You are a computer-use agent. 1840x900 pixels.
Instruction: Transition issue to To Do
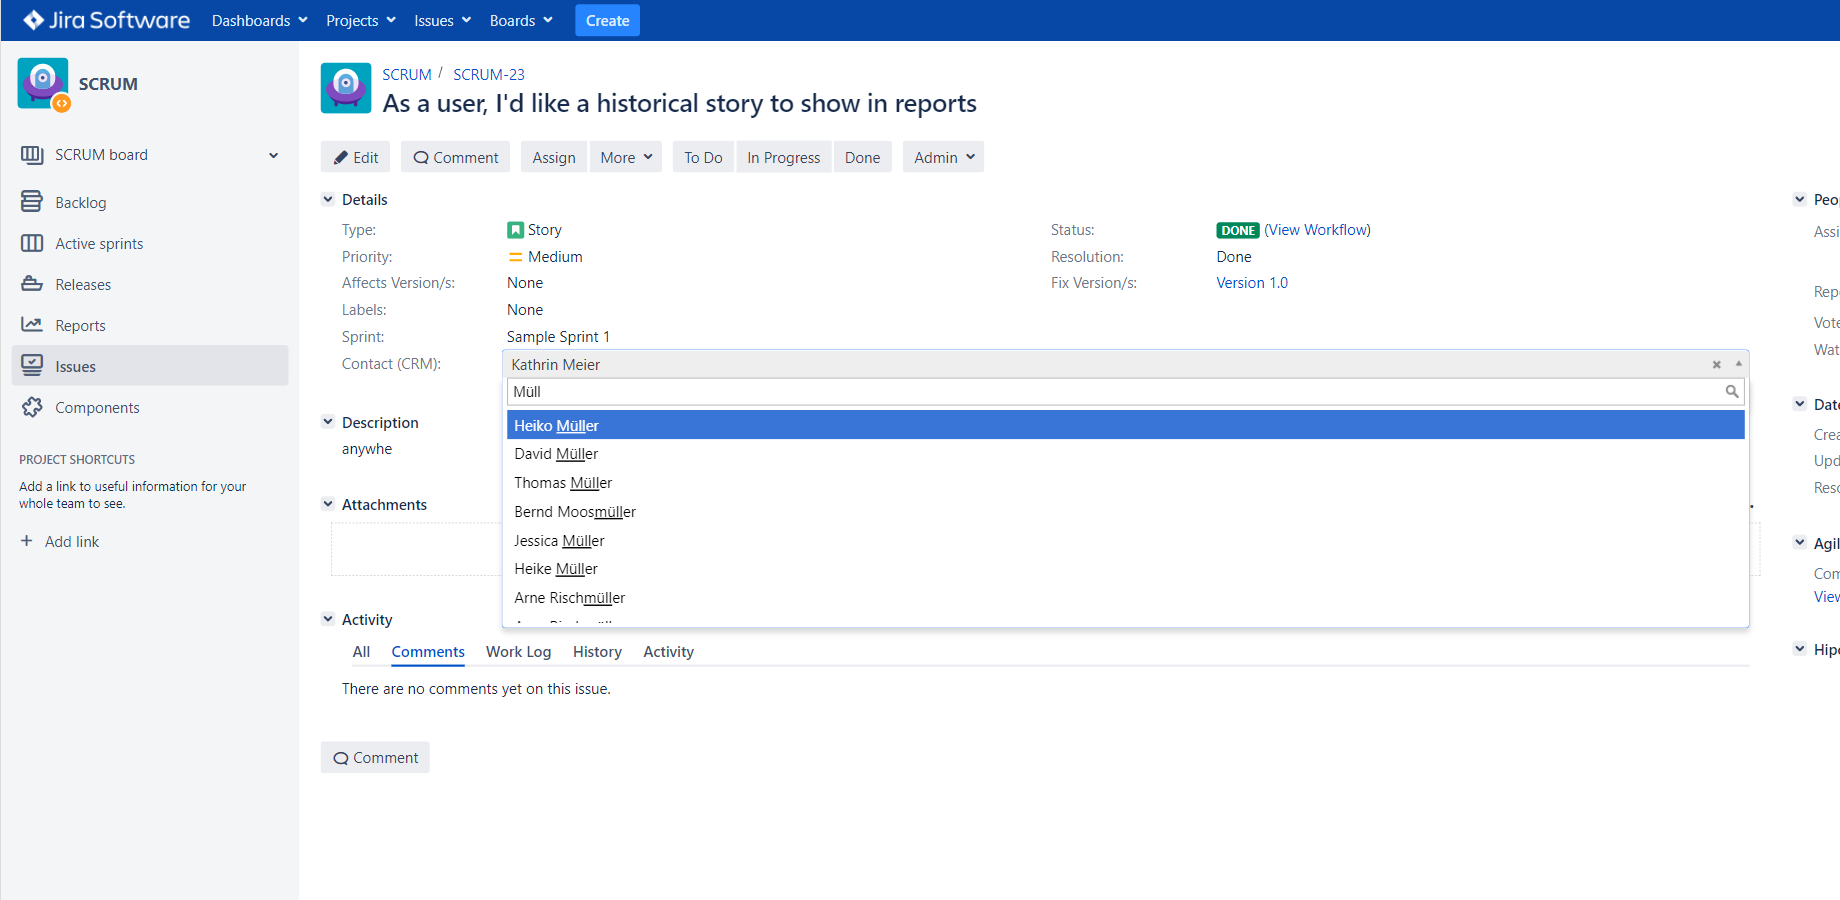703,157
